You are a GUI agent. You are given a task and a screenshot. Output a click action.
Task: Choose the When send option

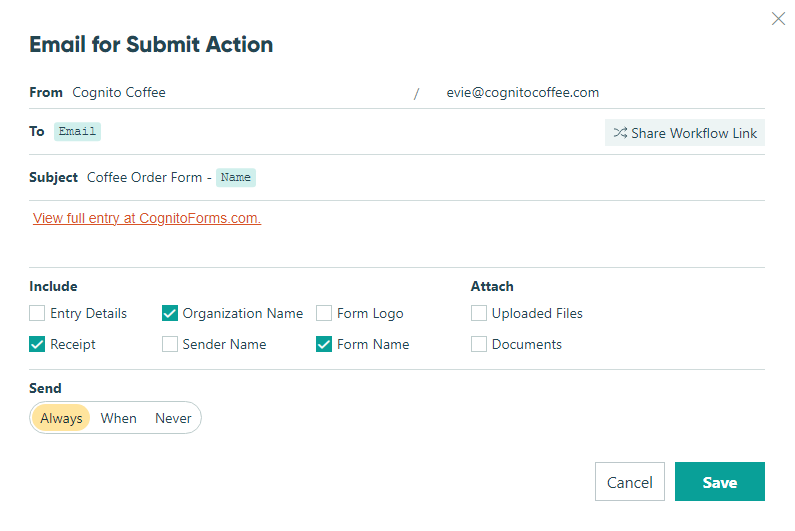[x=119, y=418]
